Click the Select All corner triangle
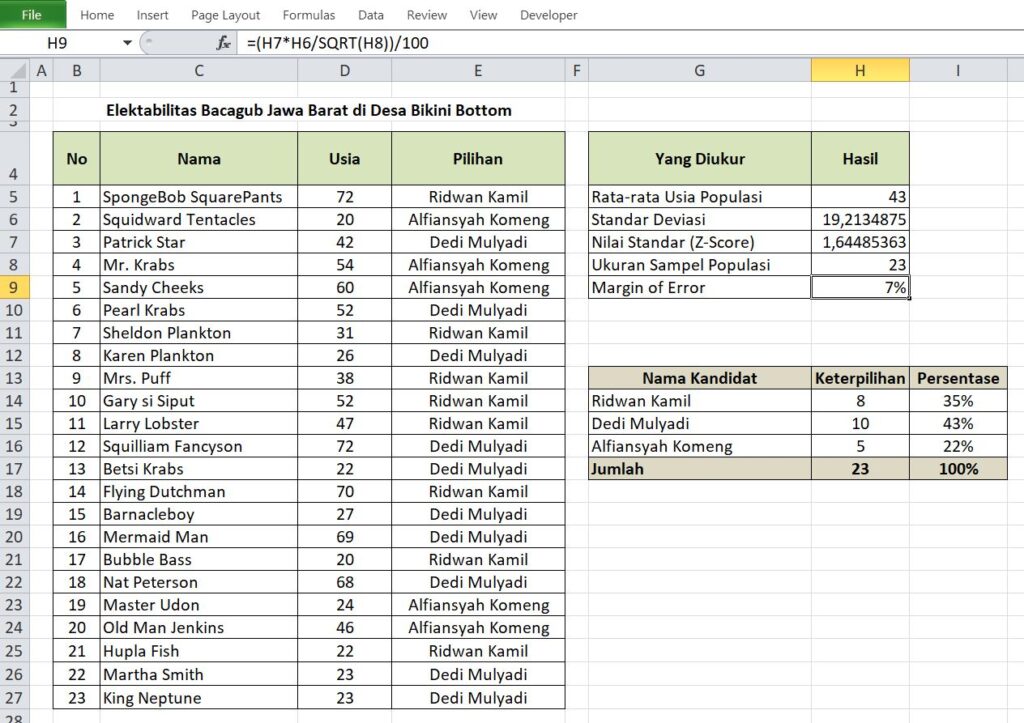 (15, 71)
